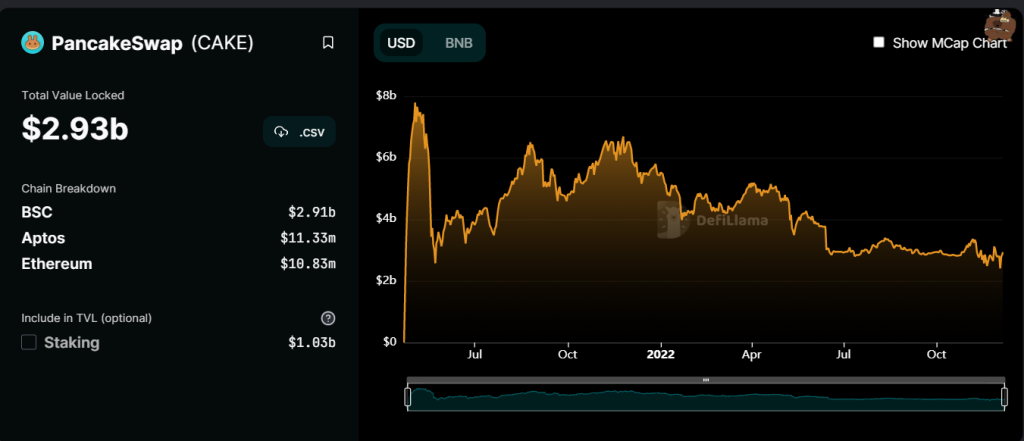Select the BSC chain breakdown row
This screenshot has height=441, width=1024.
[178, 212]
